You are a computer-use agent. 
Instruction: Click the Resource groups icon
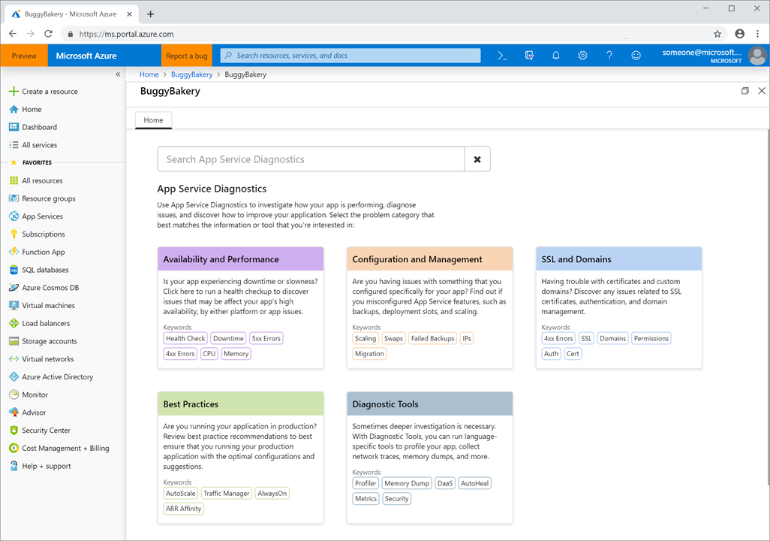coord(14,198)
